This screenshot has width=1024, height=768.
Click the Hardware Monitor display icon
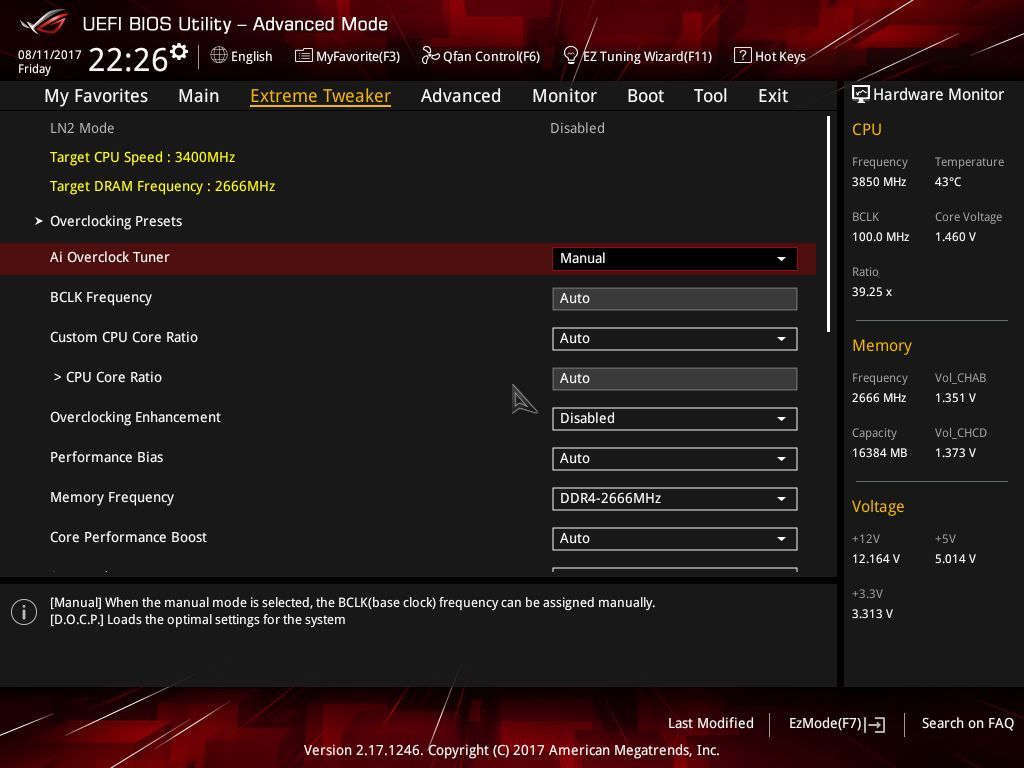click(x=861, y=94)
